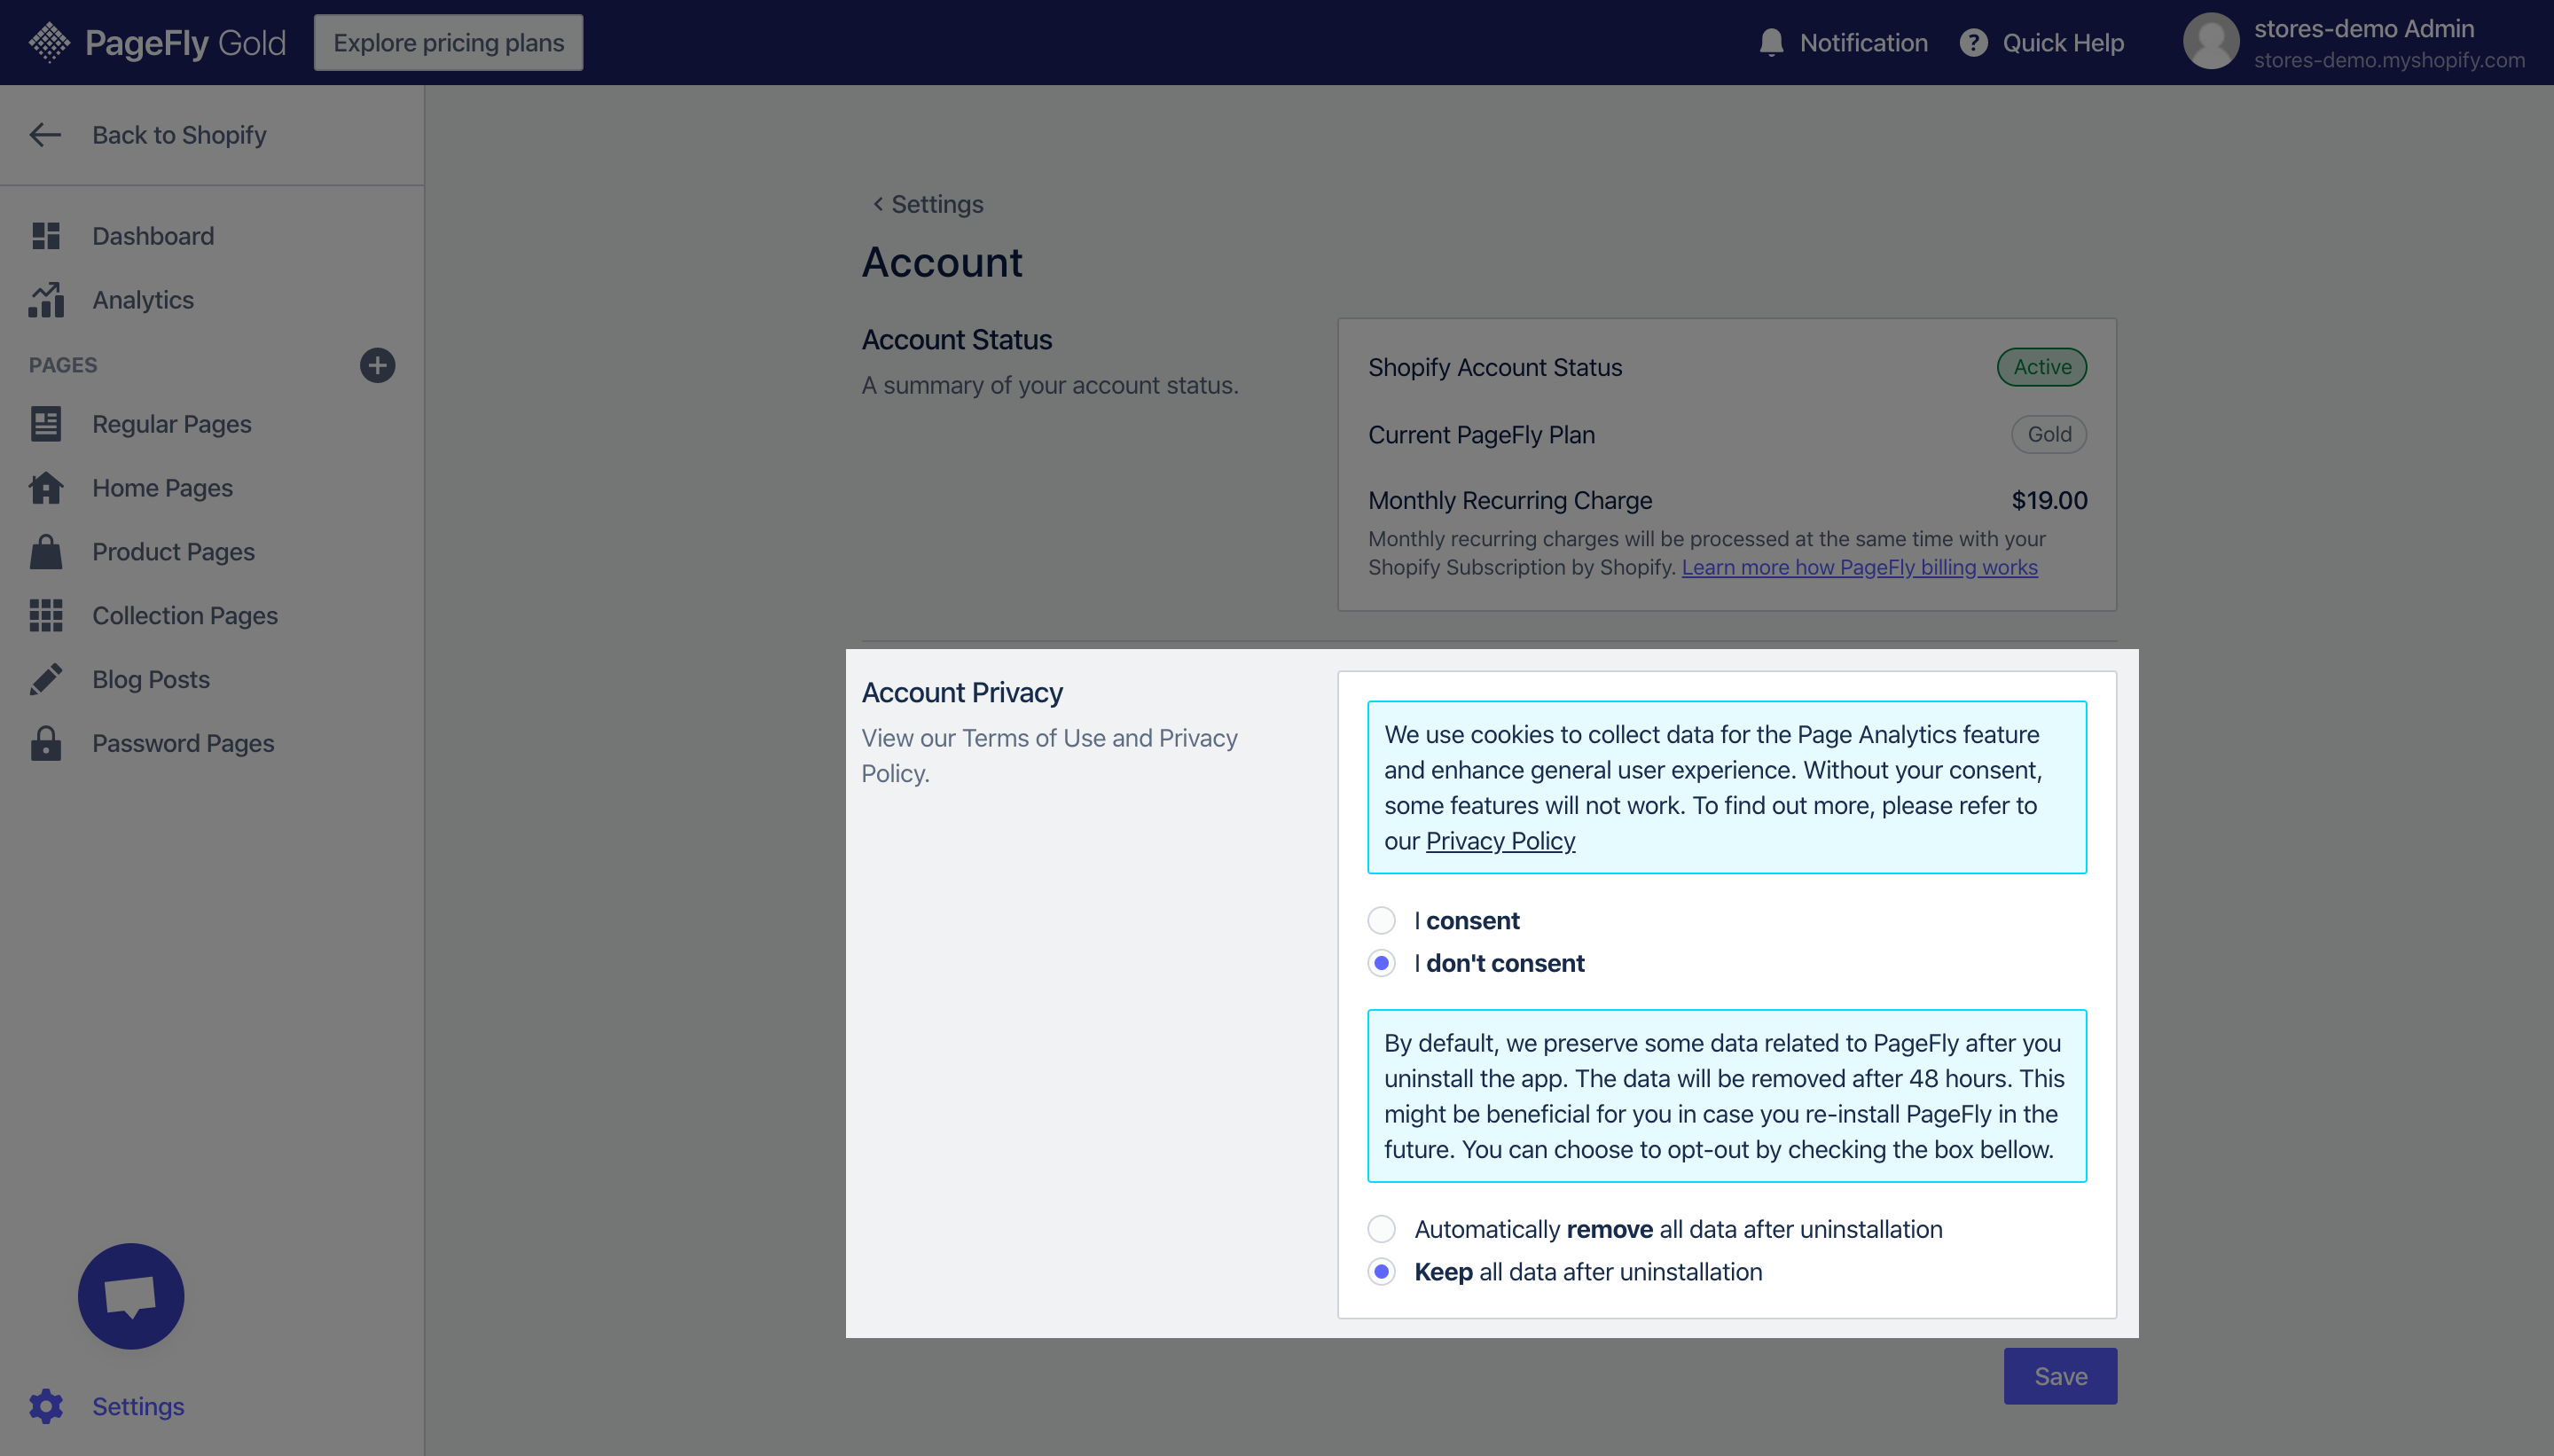2554x1456 pixels.
Task: Open Analytics in the sidebar
Action: (x=143, y=300)
